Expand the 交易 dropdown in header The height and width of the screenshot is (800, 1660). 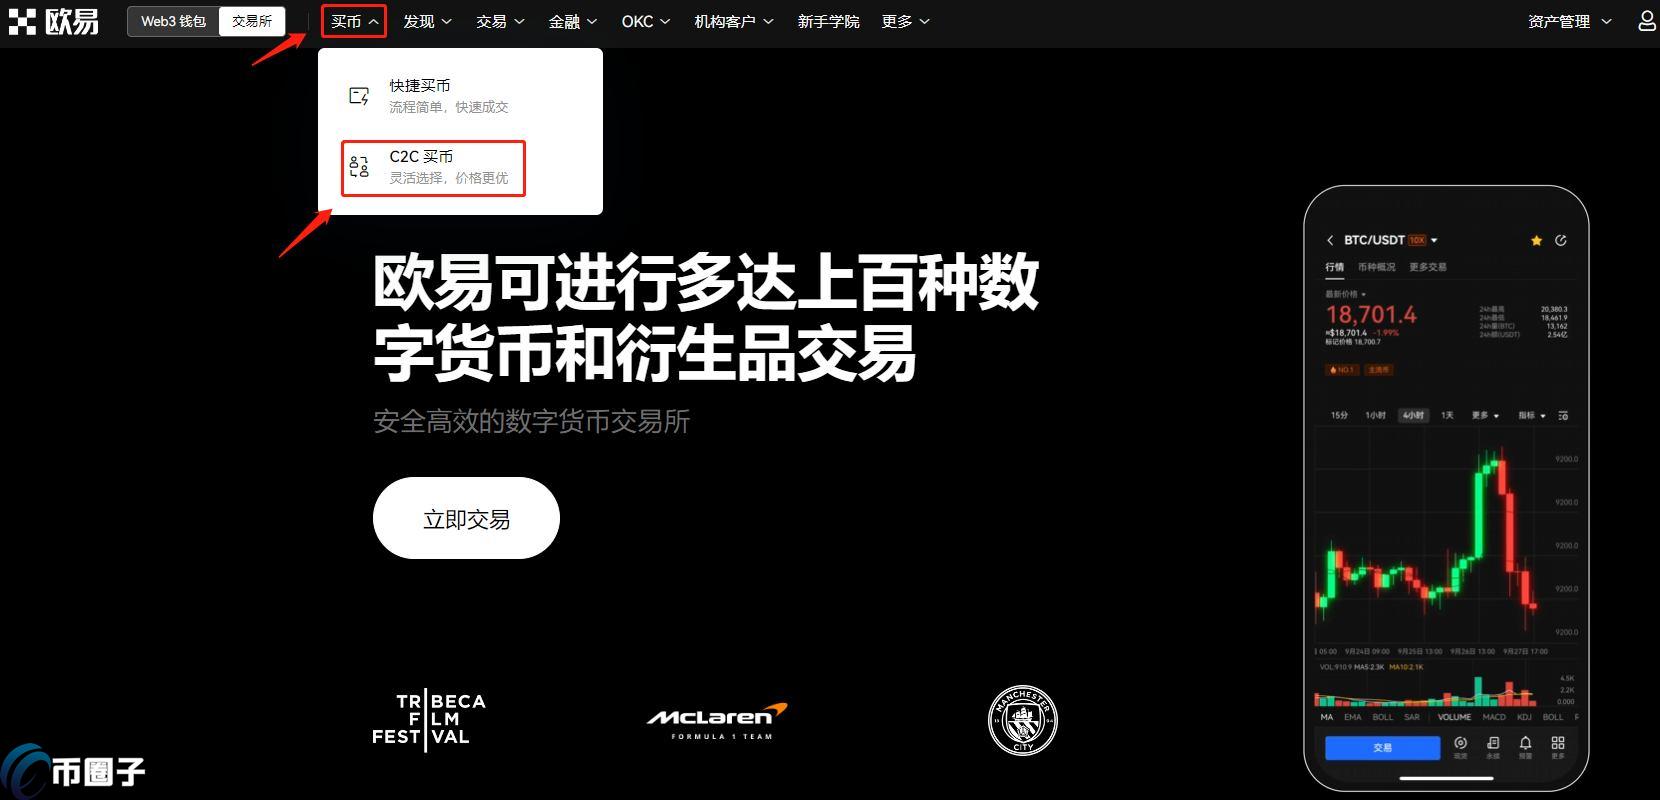(x=500, y=21)
